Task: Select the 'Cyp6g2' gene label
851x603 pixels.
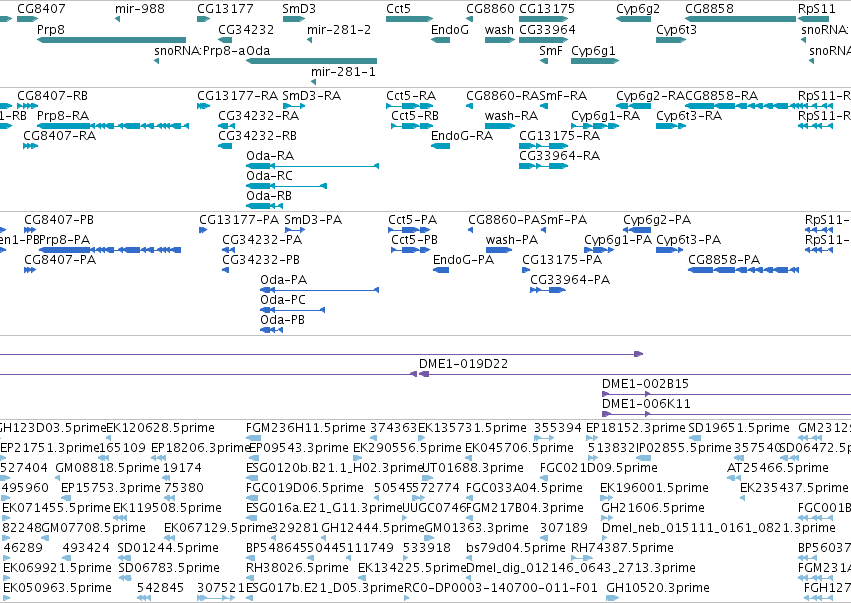Action: (x=638, y=9)
